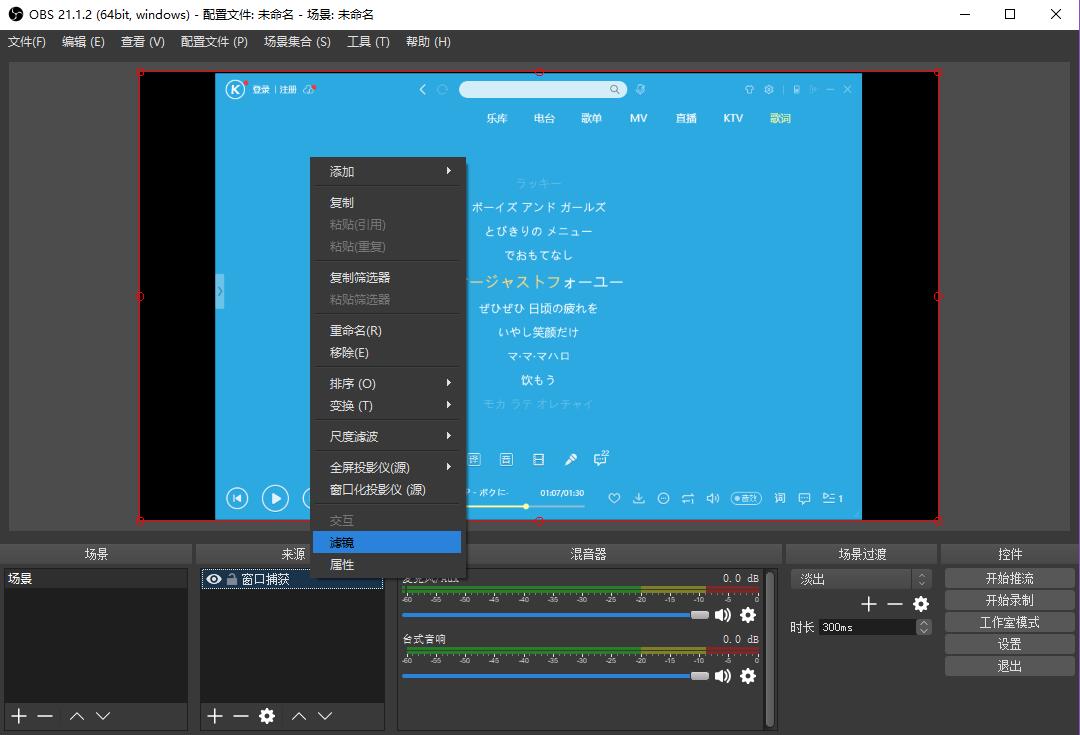Click the heart favorite icon in the player
The image size is (1080, 735).
(613, 497)
